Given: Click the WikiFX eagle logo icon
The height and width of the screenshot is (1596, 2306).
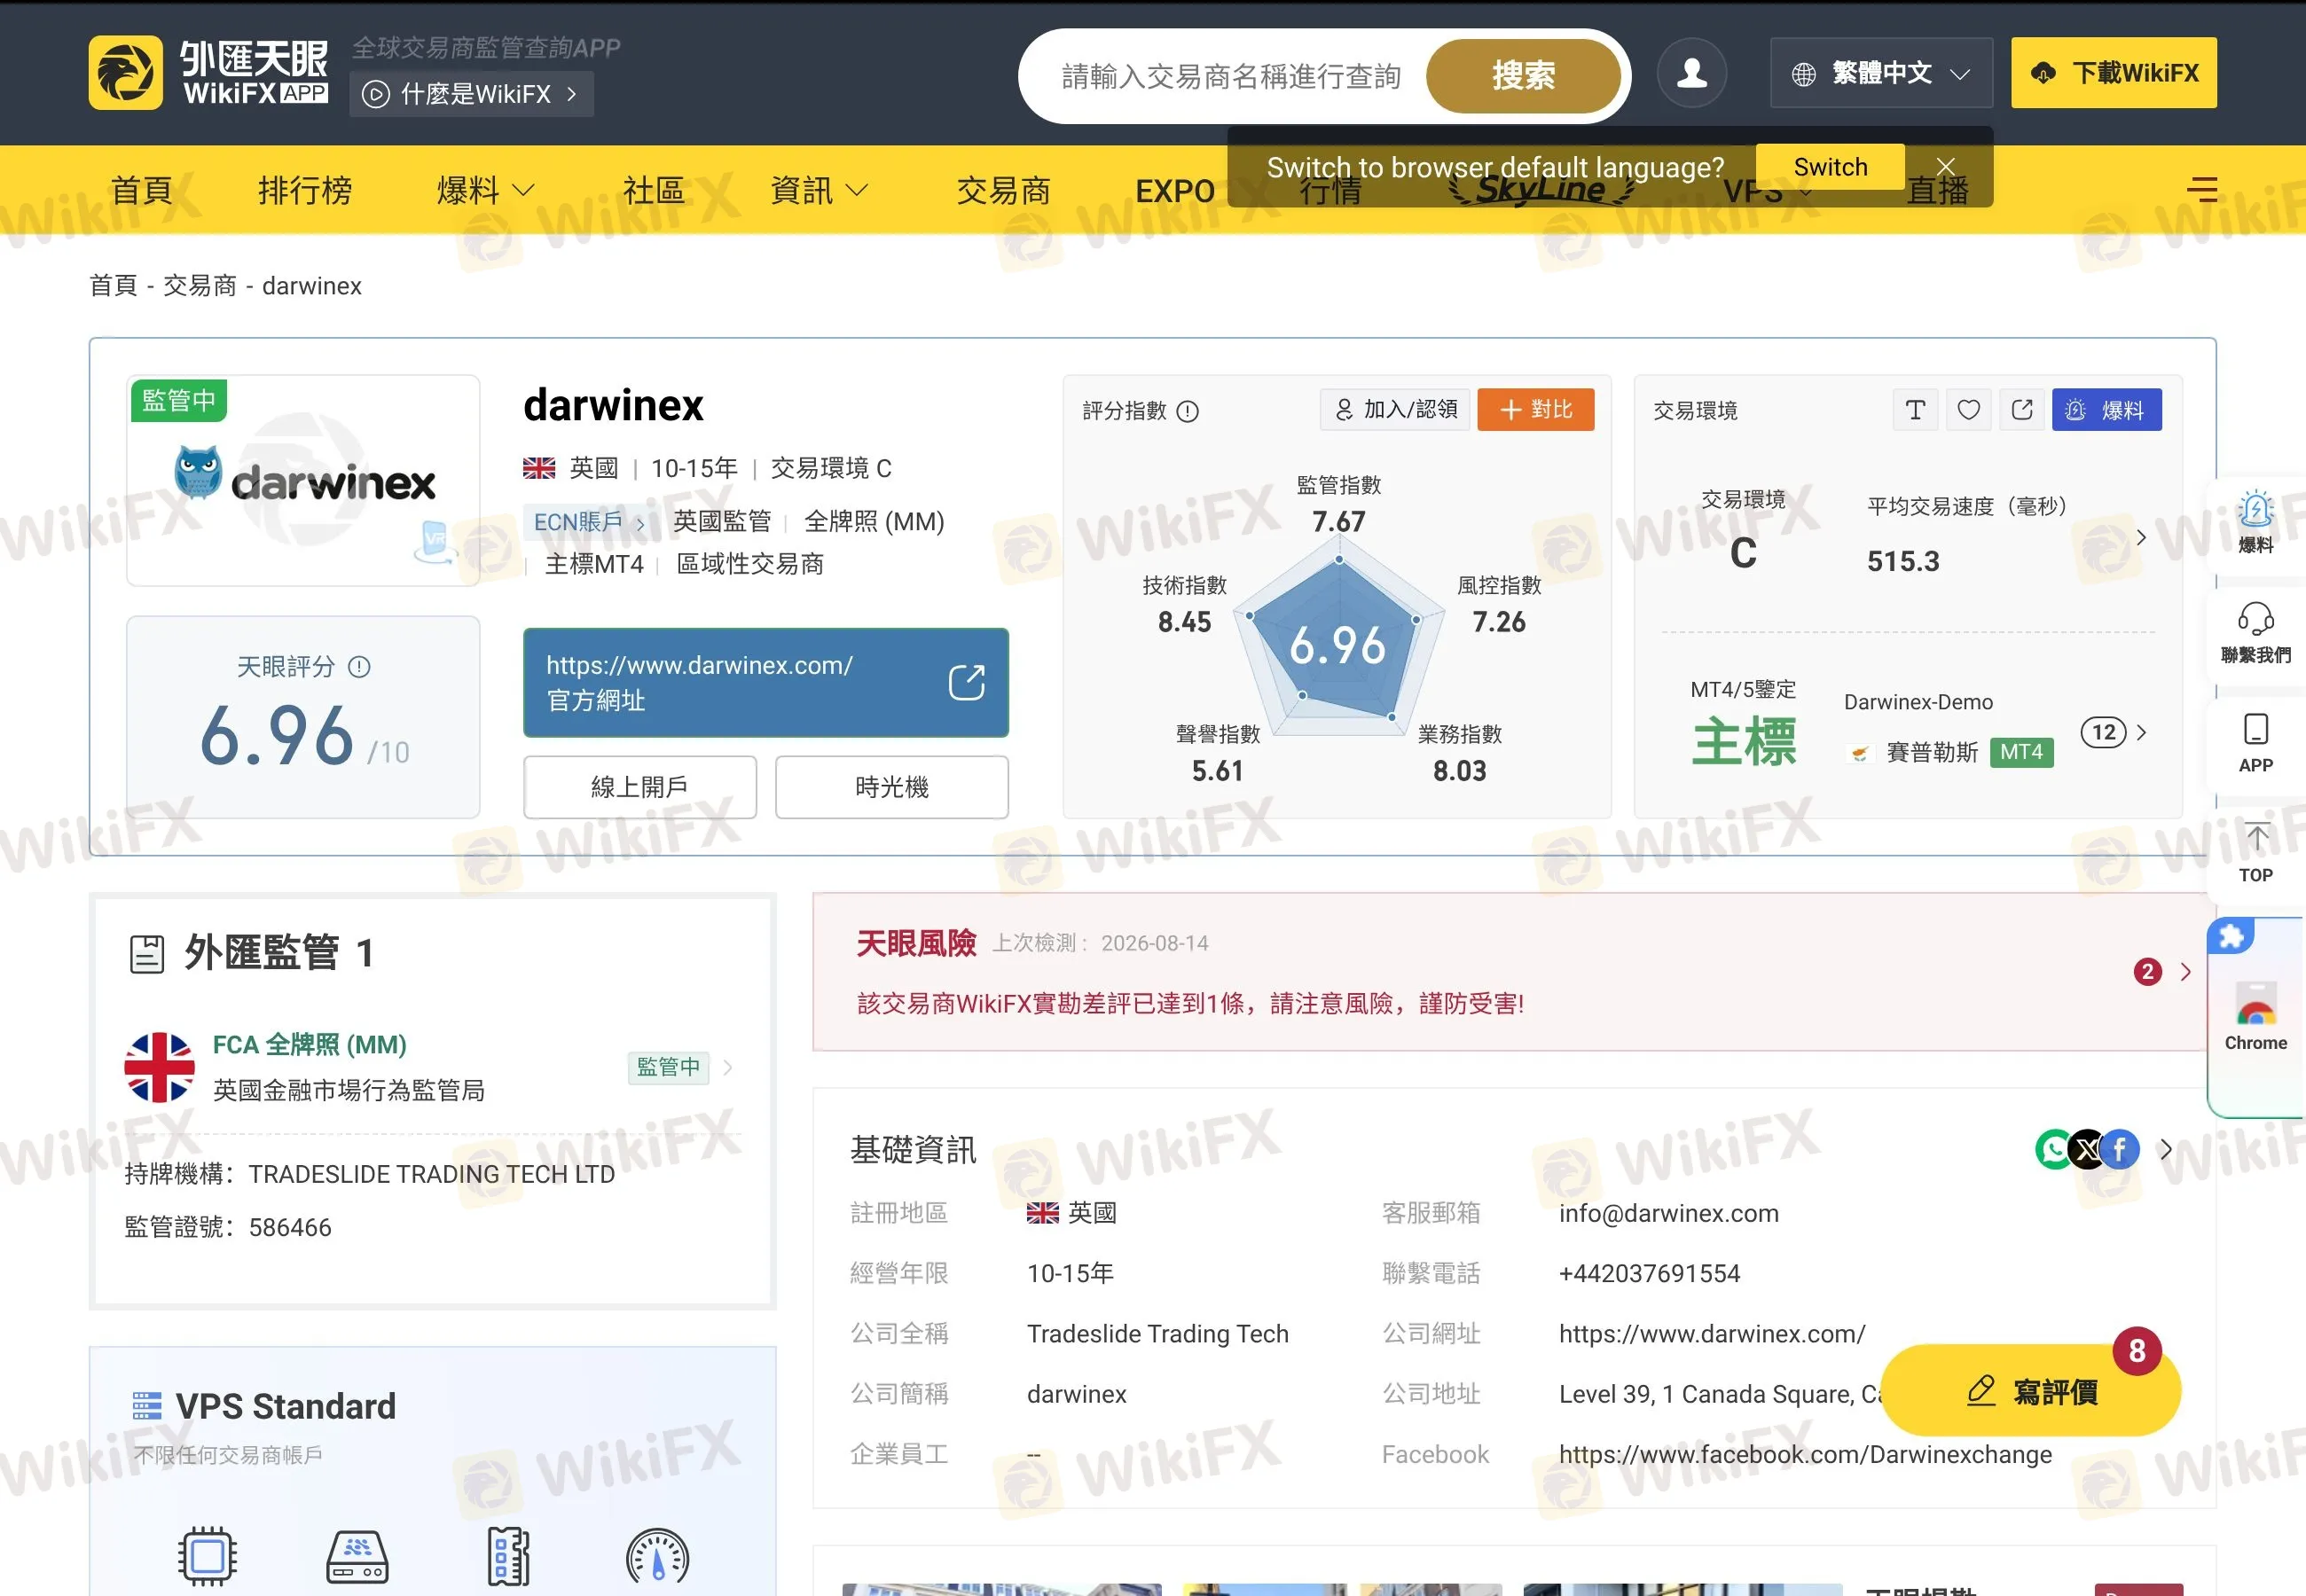Looking at the screenshot, I should pyautogui.click(x=125, y=72).
